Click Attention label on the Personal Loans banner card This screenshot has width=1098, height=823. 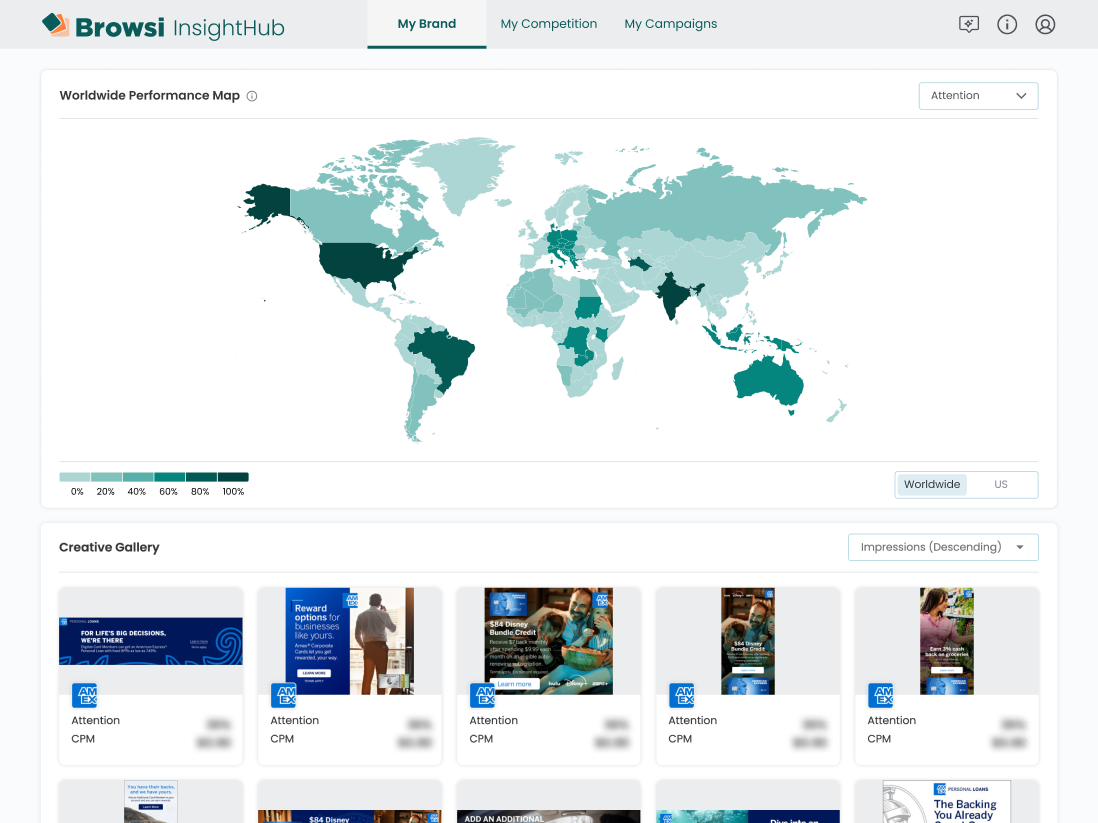click(x=96, y=720)
